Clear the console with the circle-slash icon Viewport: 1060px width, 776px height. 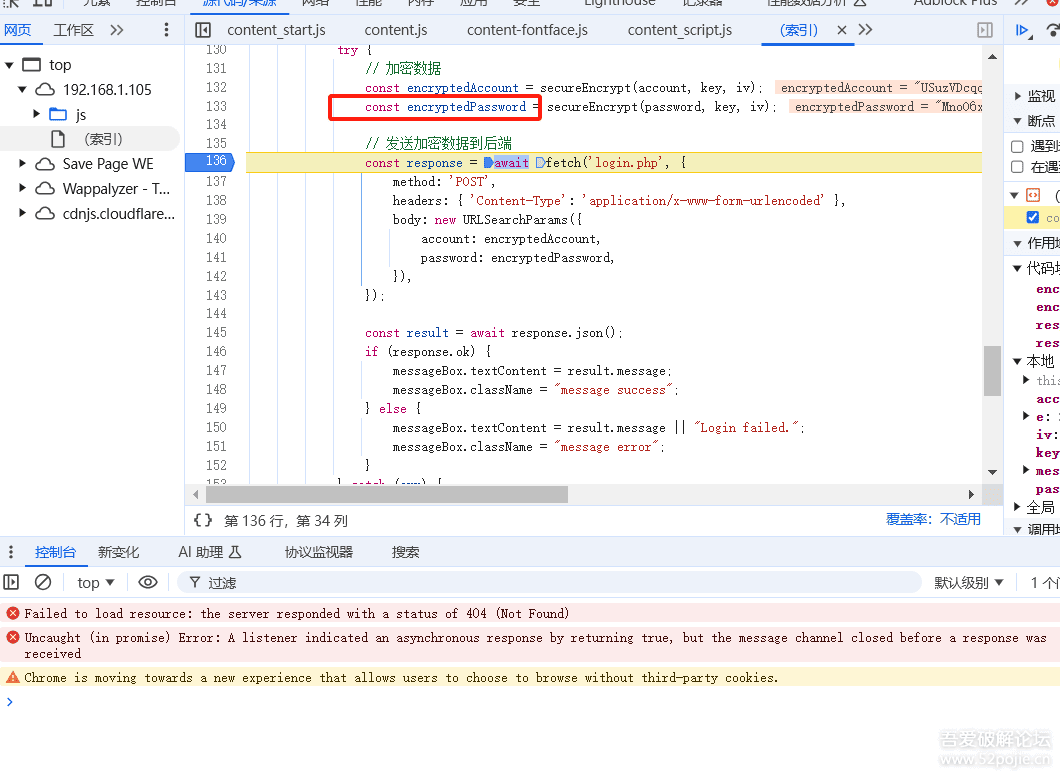tap(43, 582)
